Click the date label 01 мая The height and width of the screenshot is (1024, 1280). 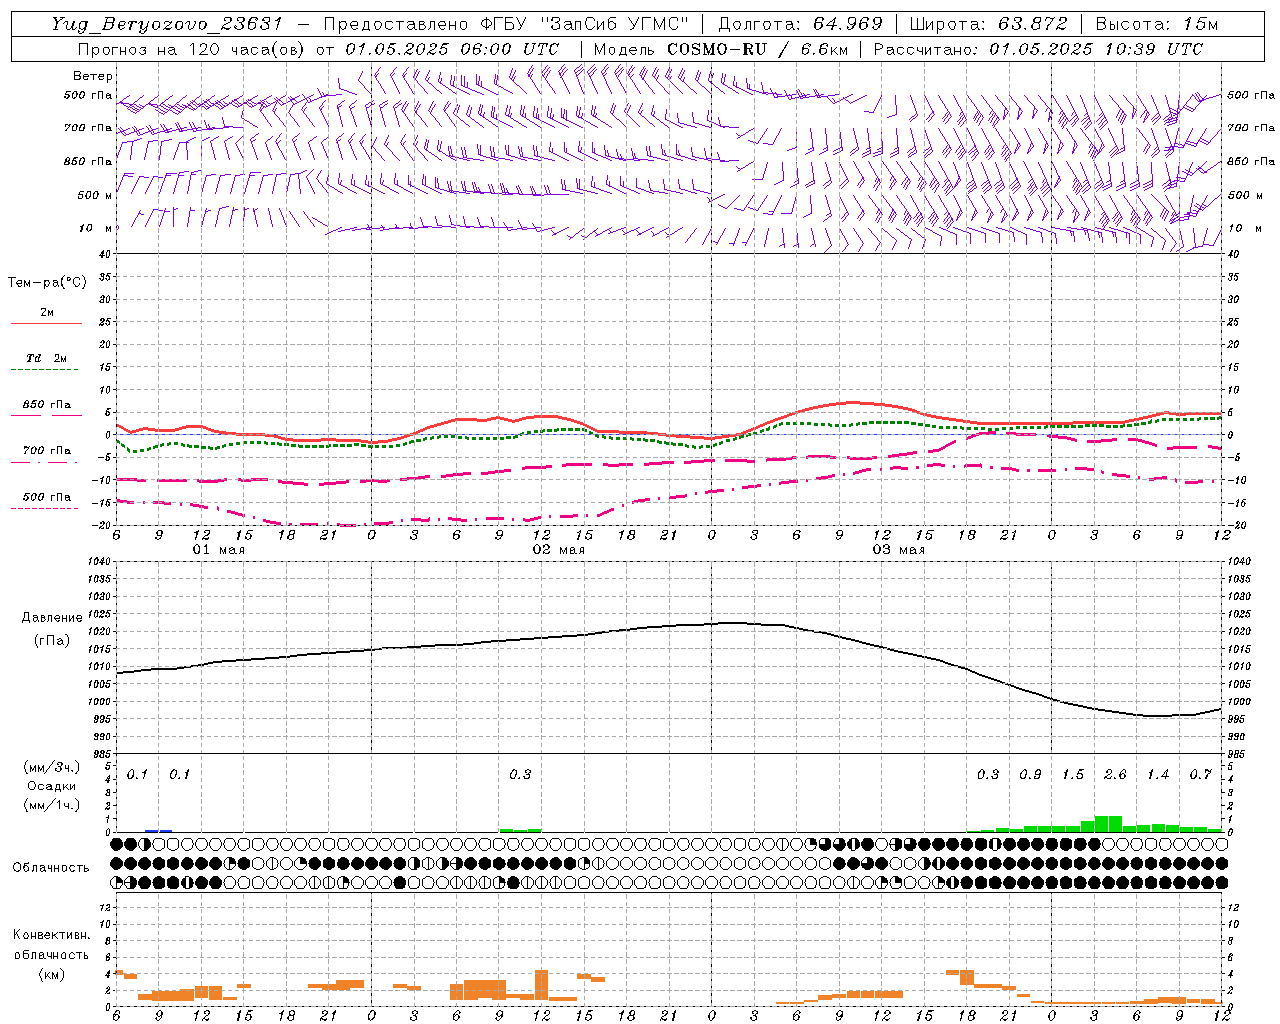pos(219,550)
